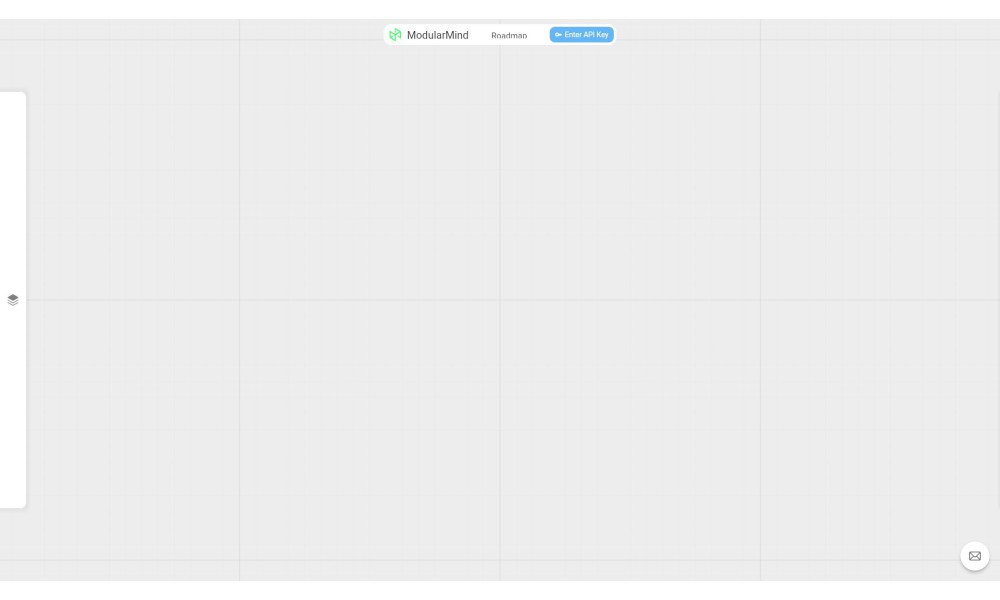Open the Roadmap link
This screenshot has width=1000, height=600.
pos(509,36)
